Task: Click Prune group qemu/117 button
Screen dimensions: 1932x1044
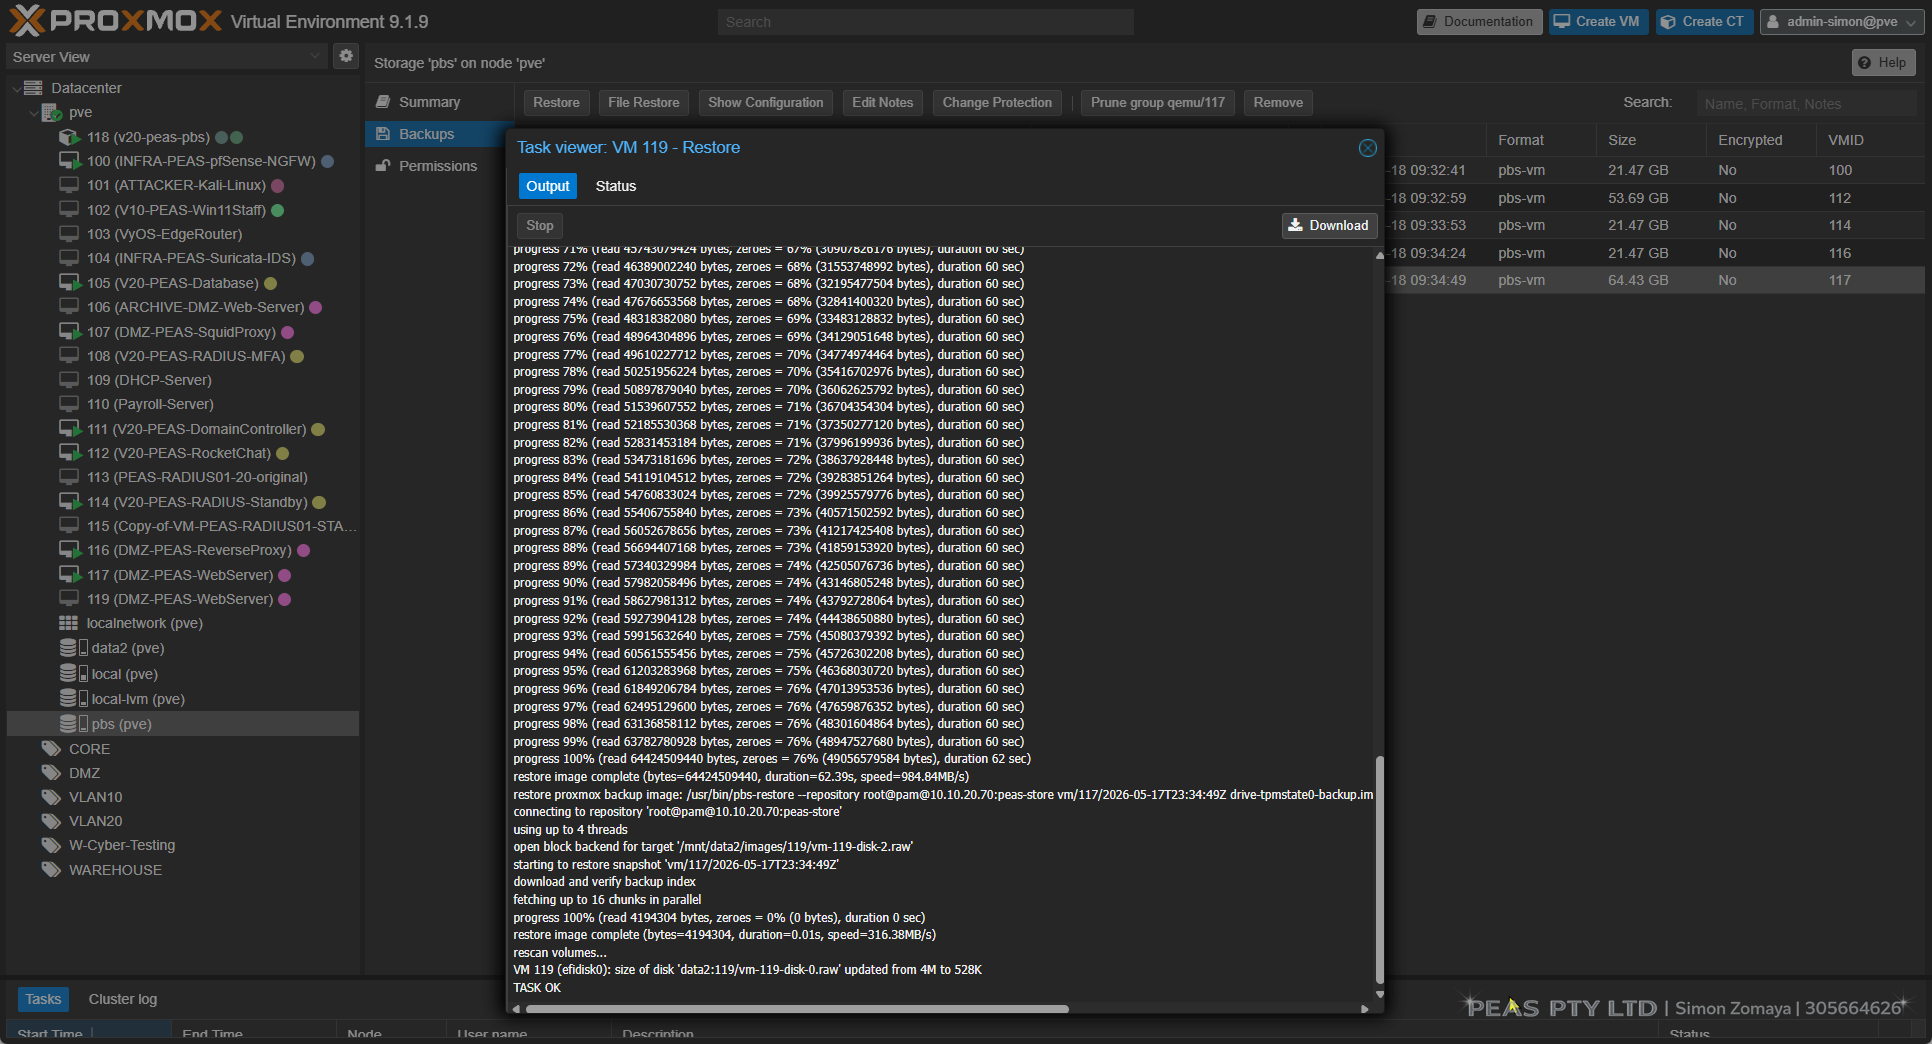Action: point(1158,102)
